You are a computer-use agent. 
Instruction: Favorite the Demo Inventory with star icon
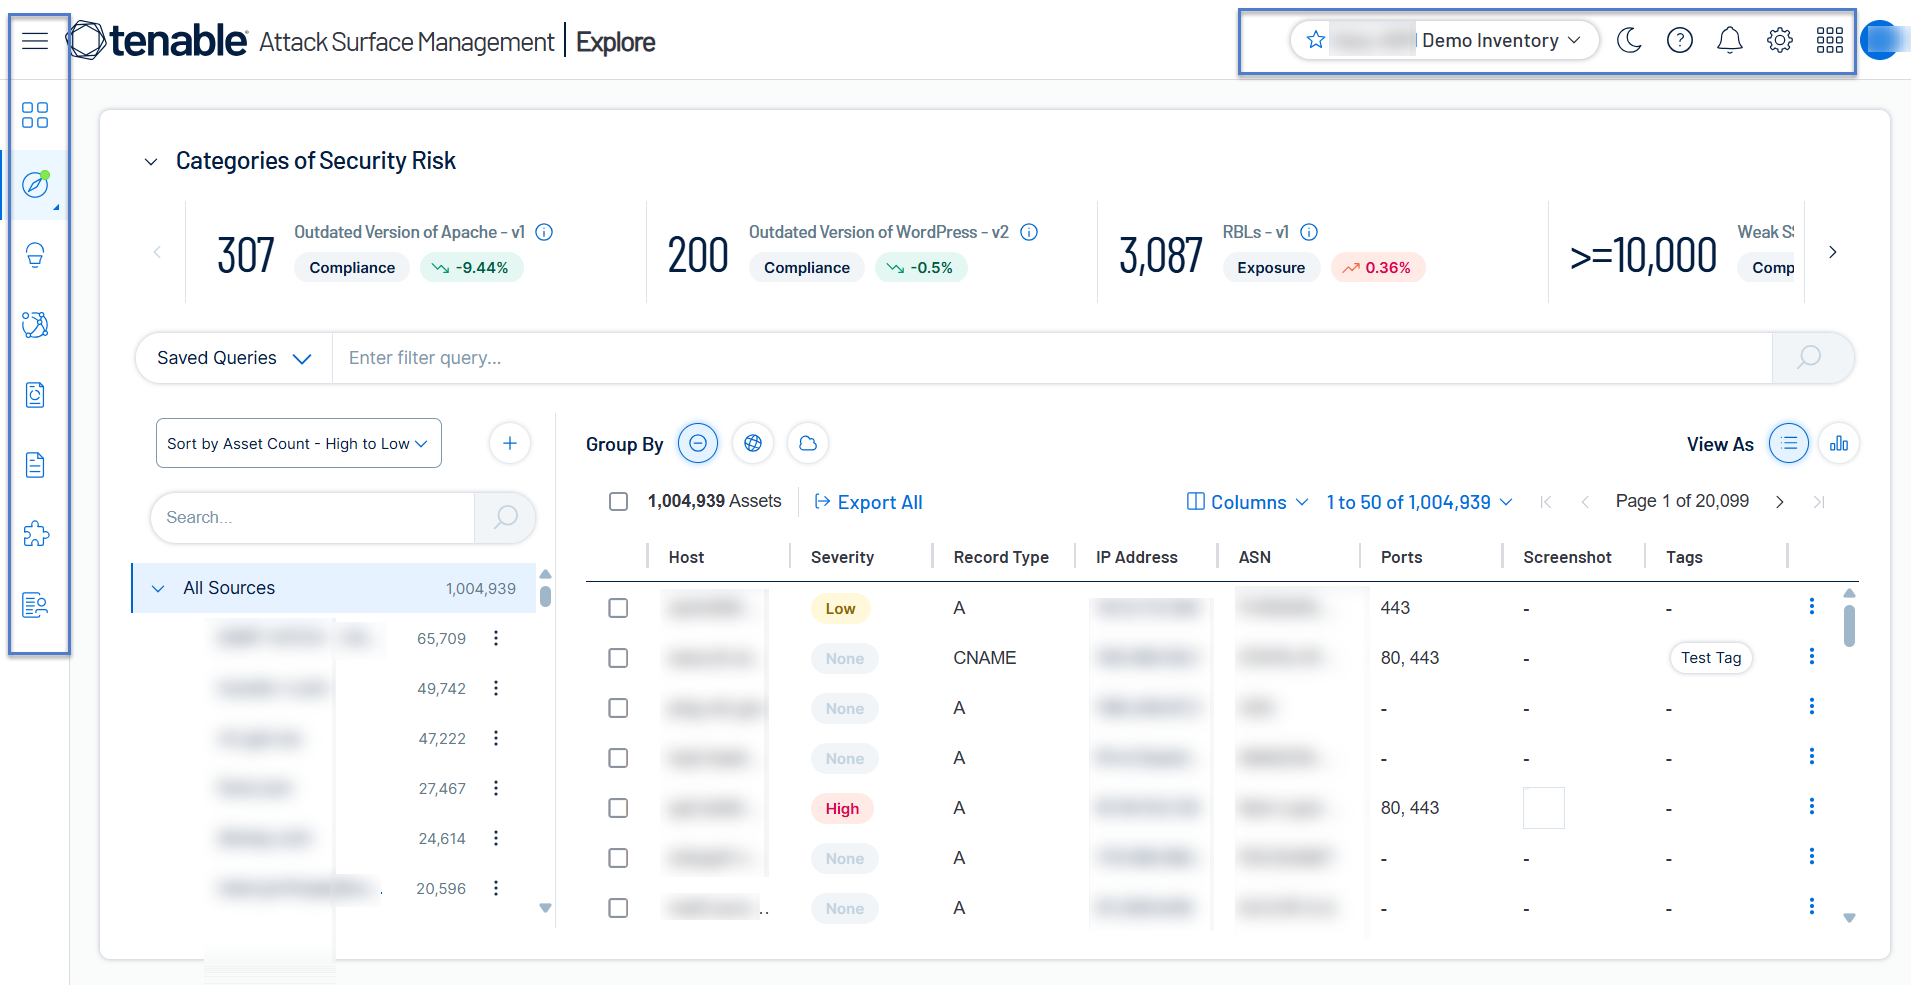(1316, 40)
